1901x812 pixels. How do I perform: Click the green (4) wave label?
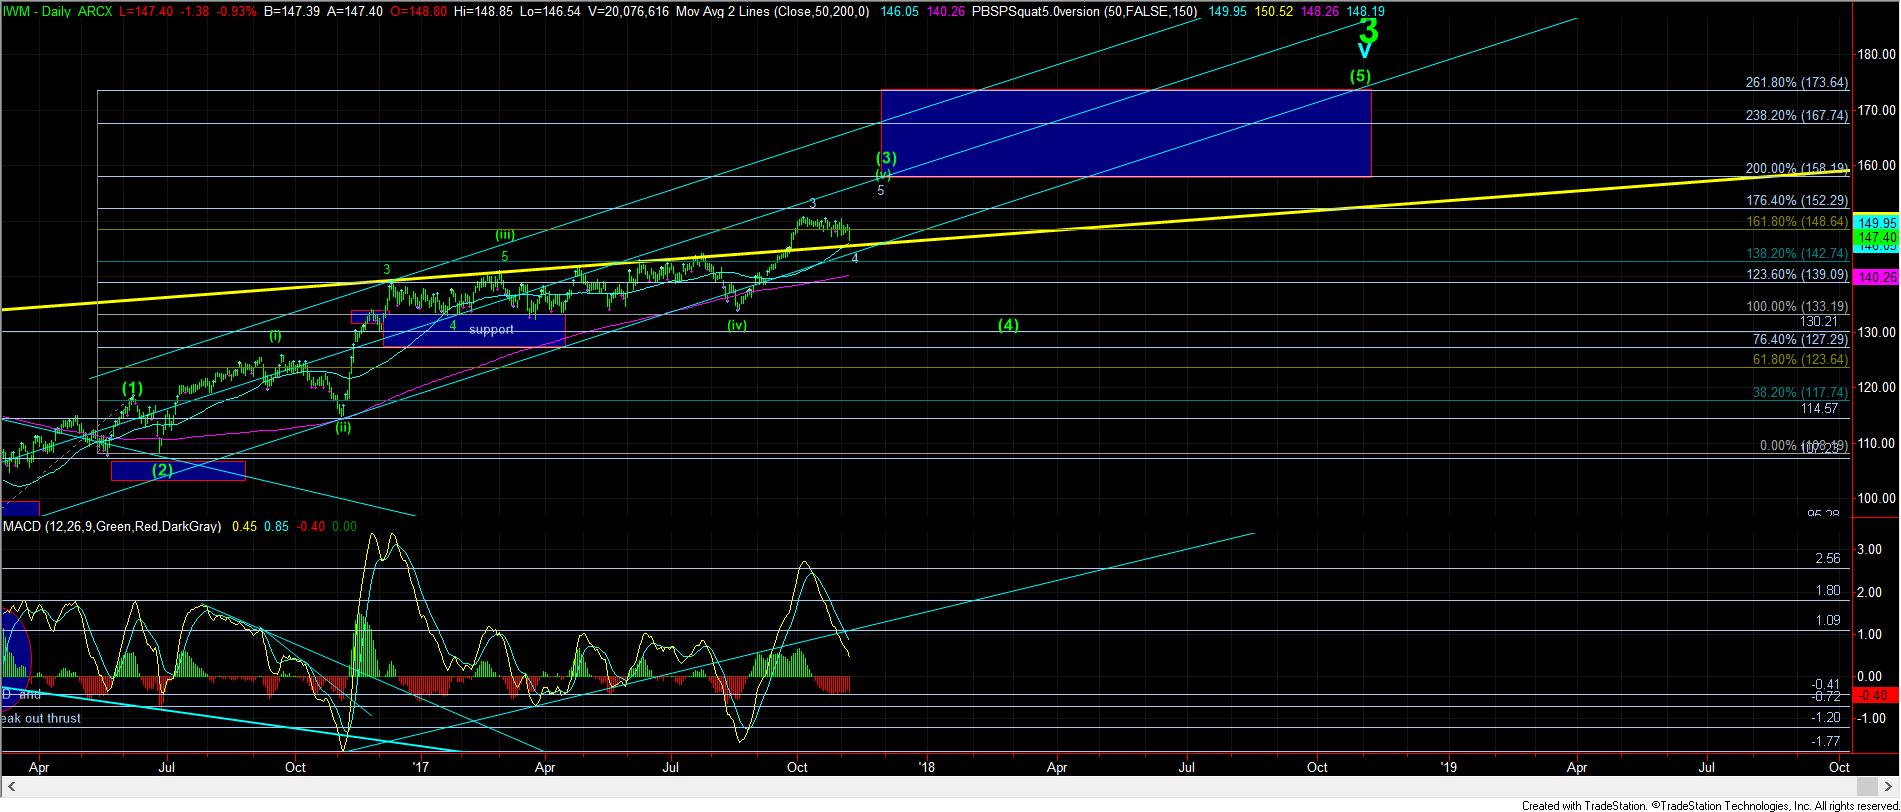tap(1008, 325)
